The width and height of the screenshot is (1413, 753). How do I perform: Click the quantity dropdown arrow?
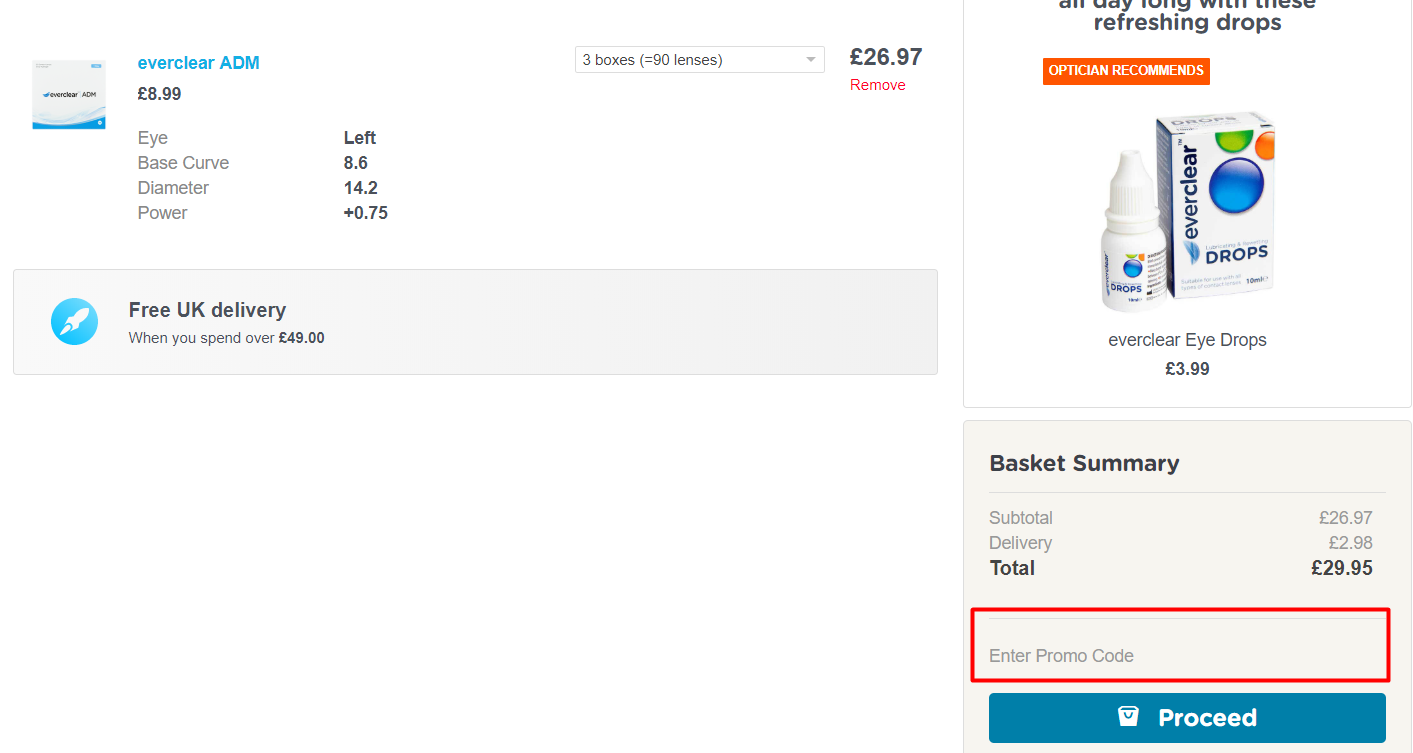[x=811, y=60]
